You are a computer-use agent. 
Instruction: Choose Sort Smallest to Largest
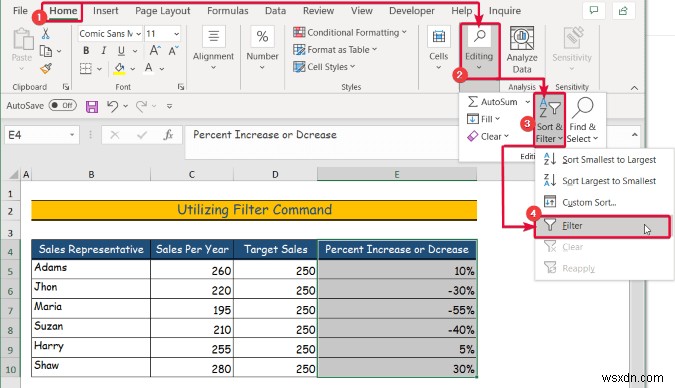[604, 160]
